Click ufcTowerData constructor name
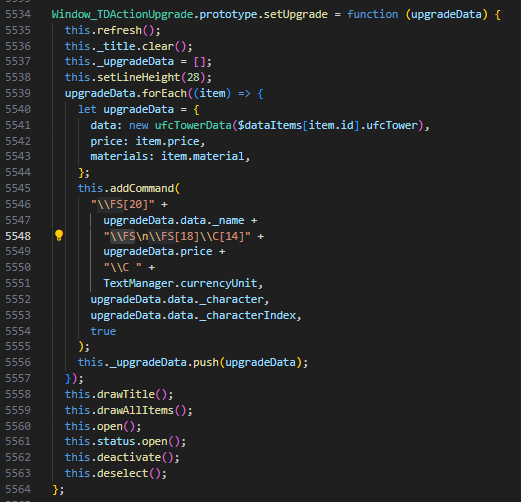 (193, 125)
